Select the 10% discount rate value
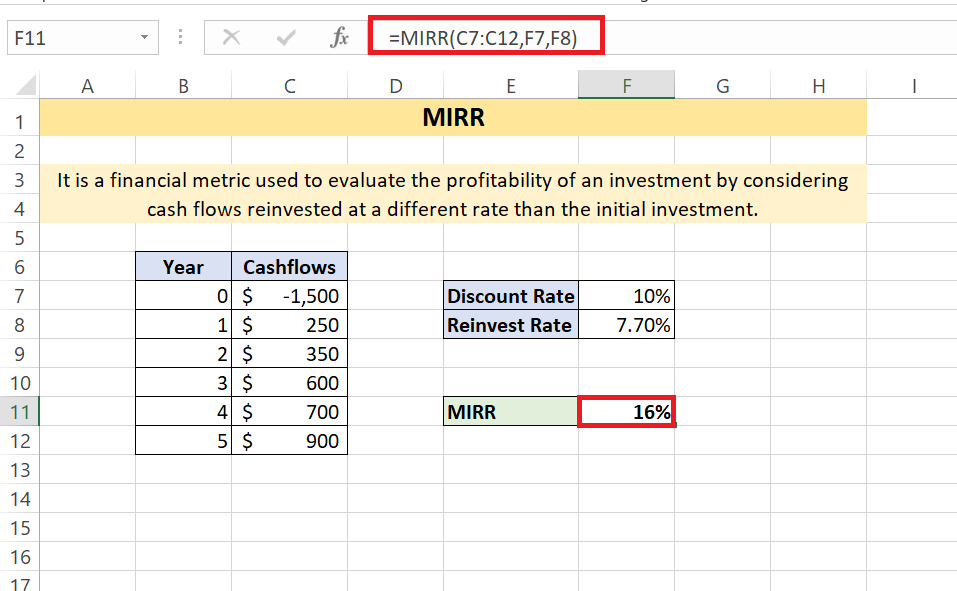Screen dimensions: 957x591 (x=626, y=296)
